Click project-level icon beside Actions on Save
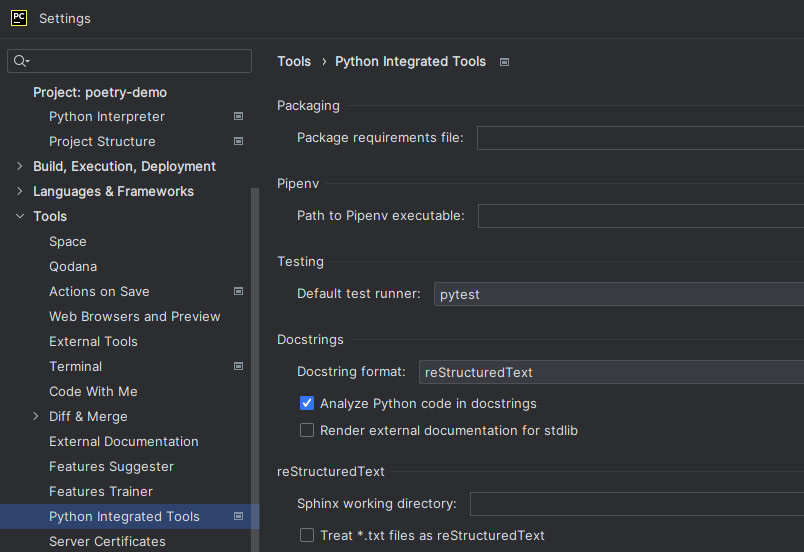This screenshot has width=804, height=552. coord(238,292)
